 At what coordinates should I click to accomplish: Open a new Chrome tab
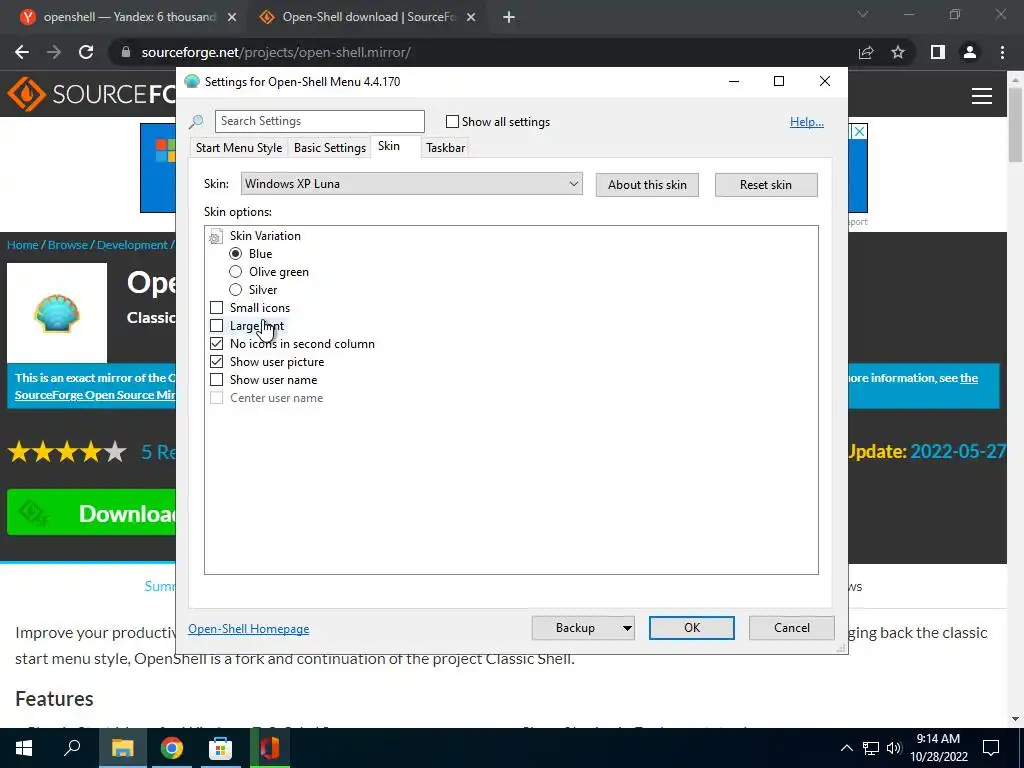pos(509,17)
